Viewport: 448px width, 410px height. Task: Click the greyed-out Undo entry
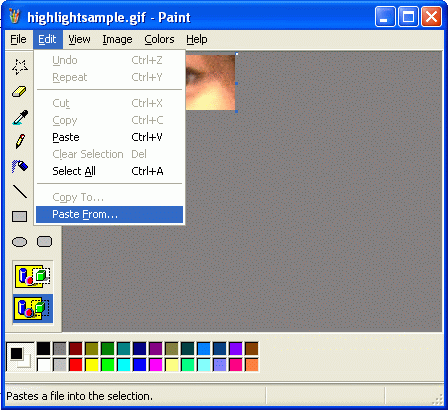(x=109, y=60)
